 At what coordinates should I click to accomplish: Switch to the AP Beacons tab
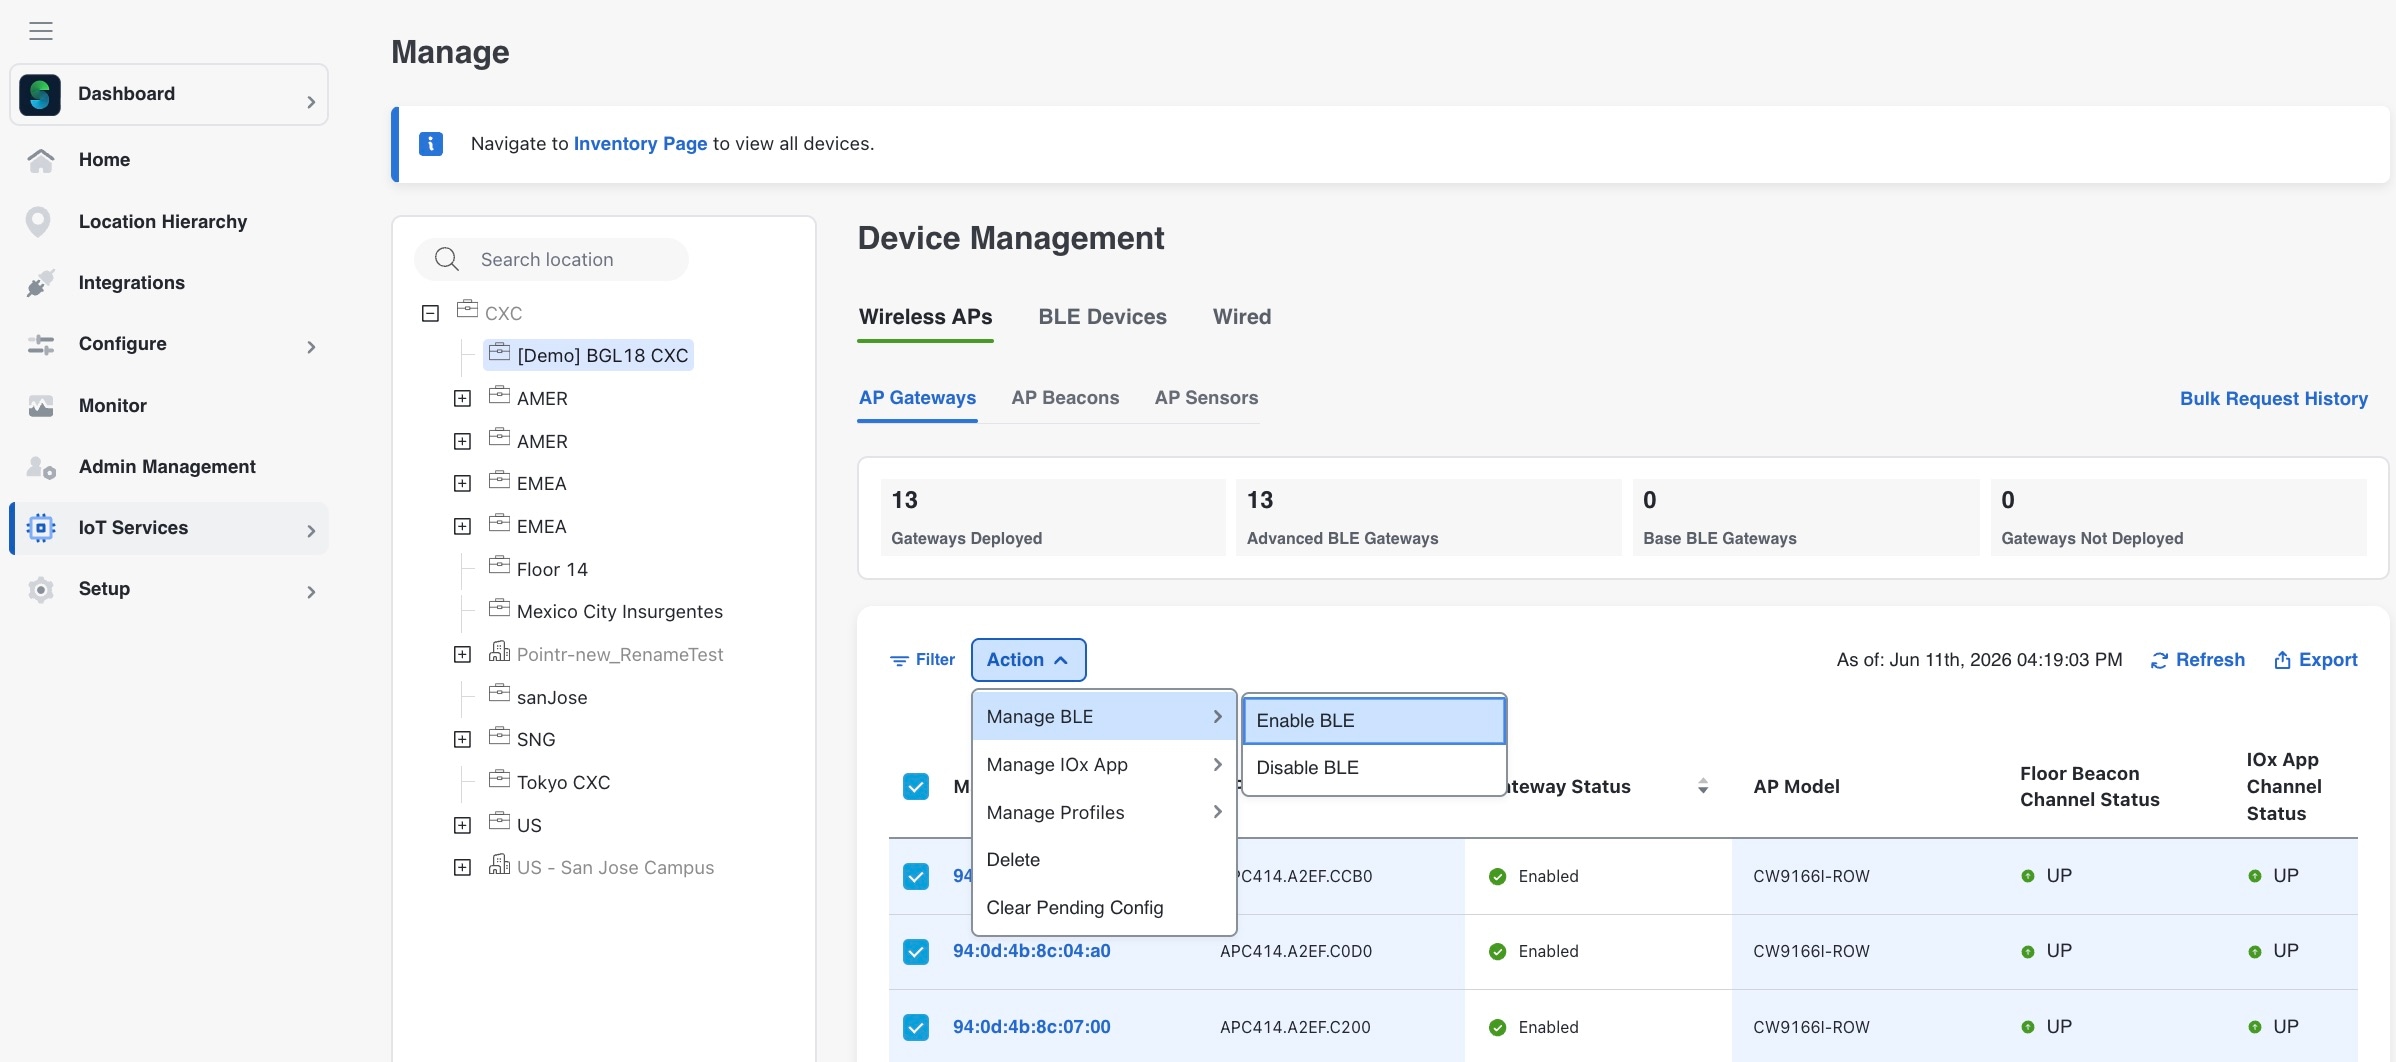coord(1065,398)
